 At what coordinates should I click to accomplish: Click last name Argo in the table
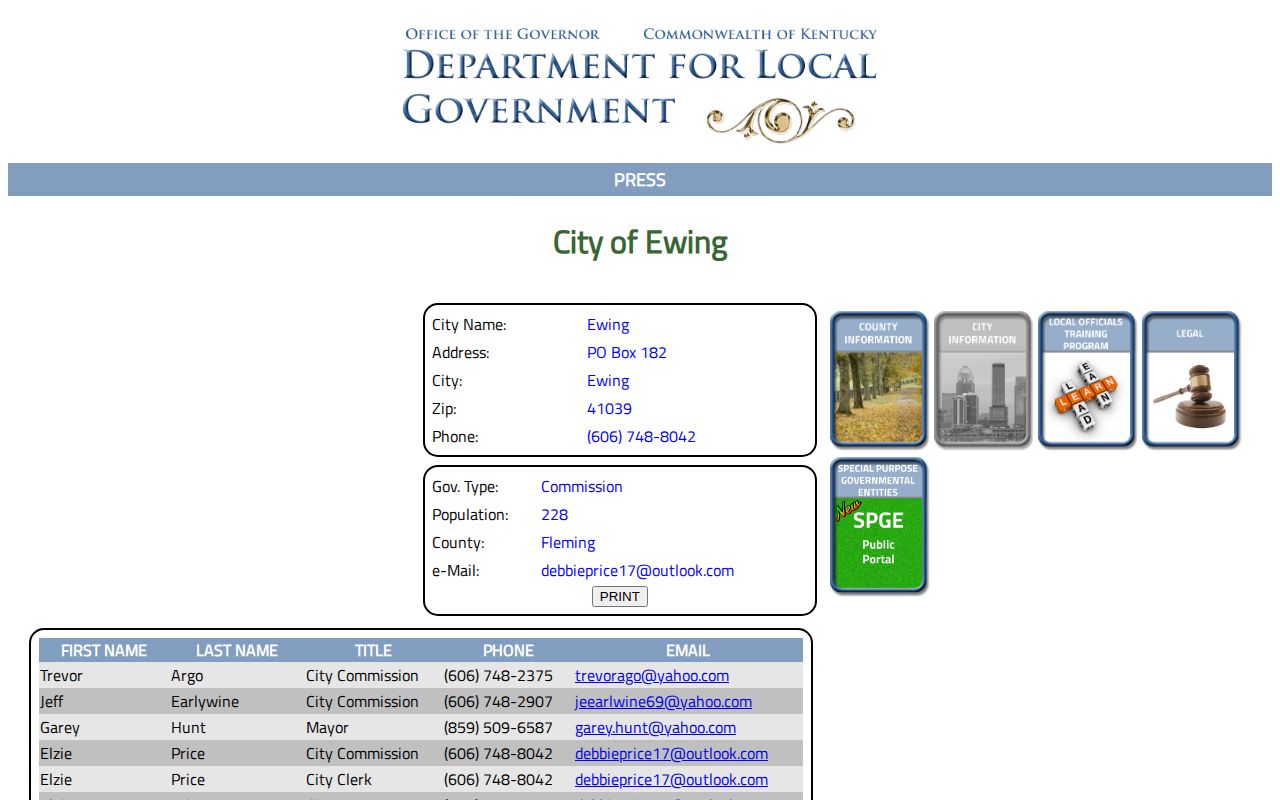click(187, 676)
